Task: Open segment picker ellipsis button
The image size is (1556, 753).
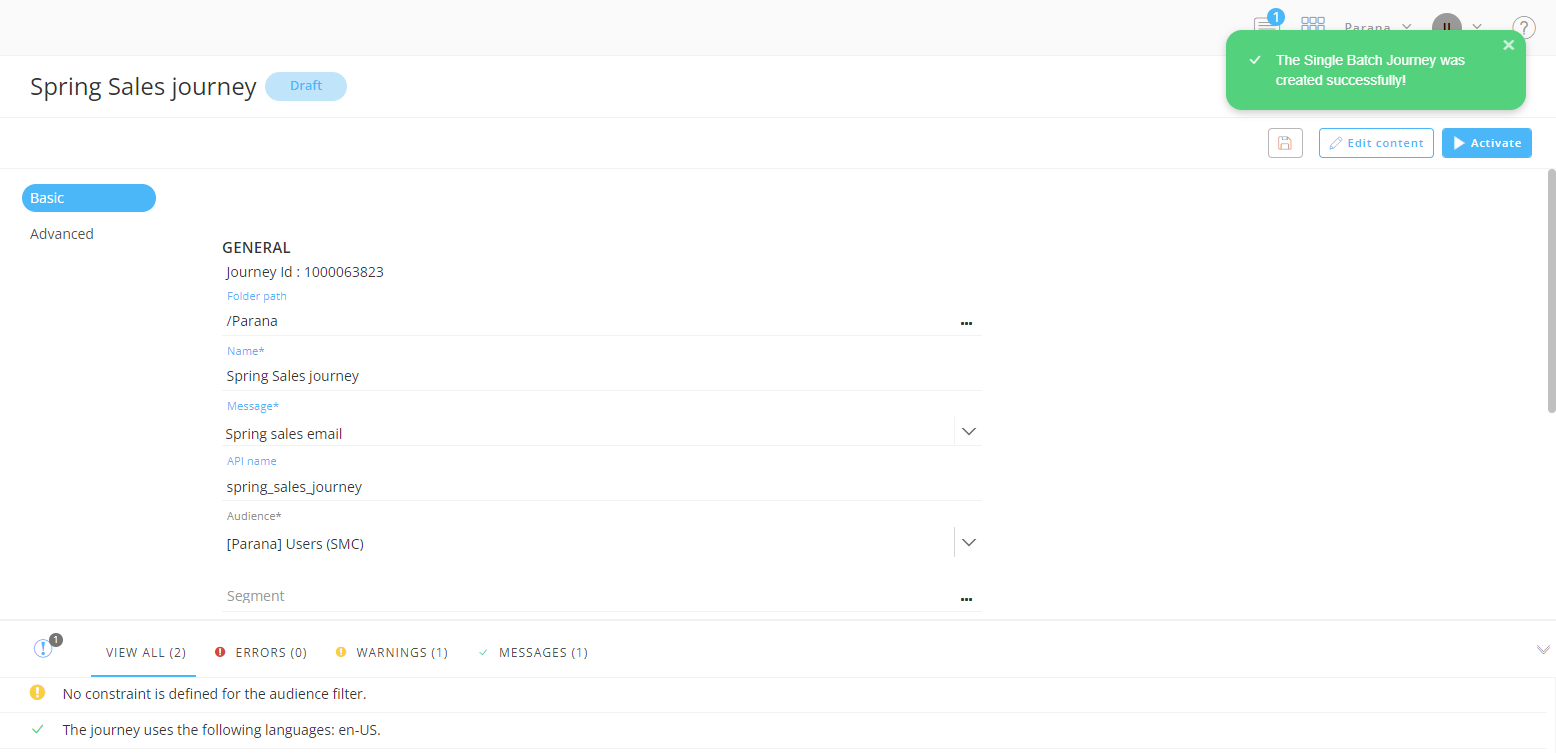Action: point(966,598)
